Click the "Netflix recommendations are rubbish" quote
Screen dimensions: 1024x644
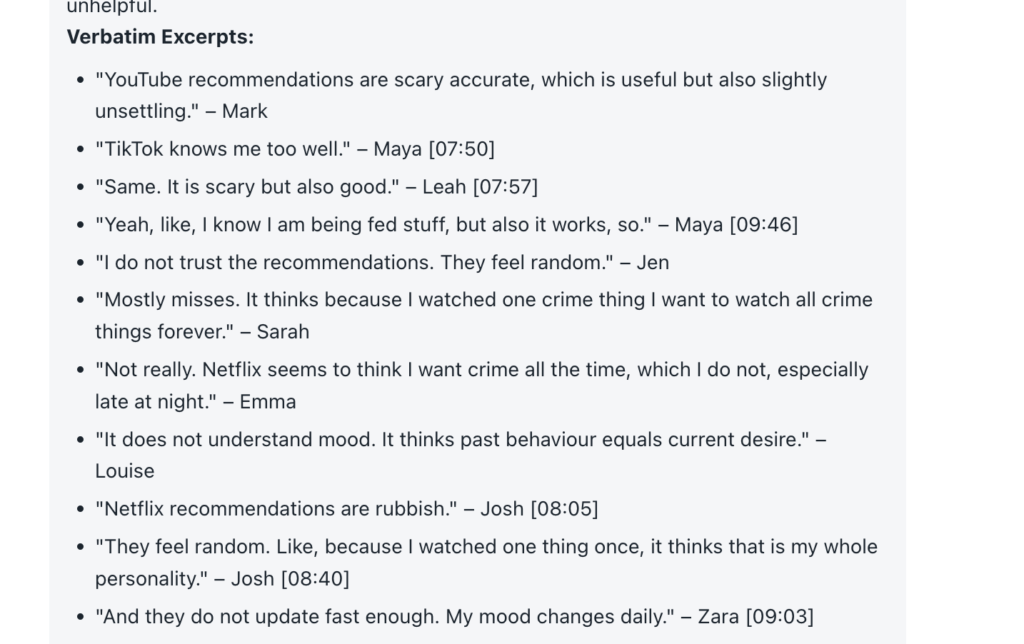(275, 509)
